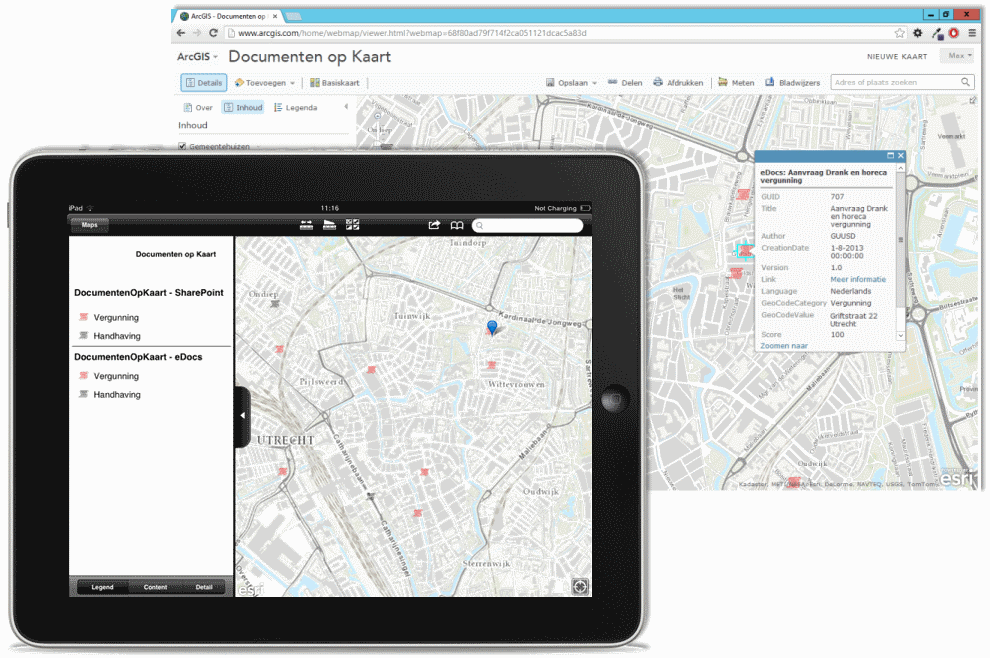Go back in the Chrome browser

click(x=181, y=33)
